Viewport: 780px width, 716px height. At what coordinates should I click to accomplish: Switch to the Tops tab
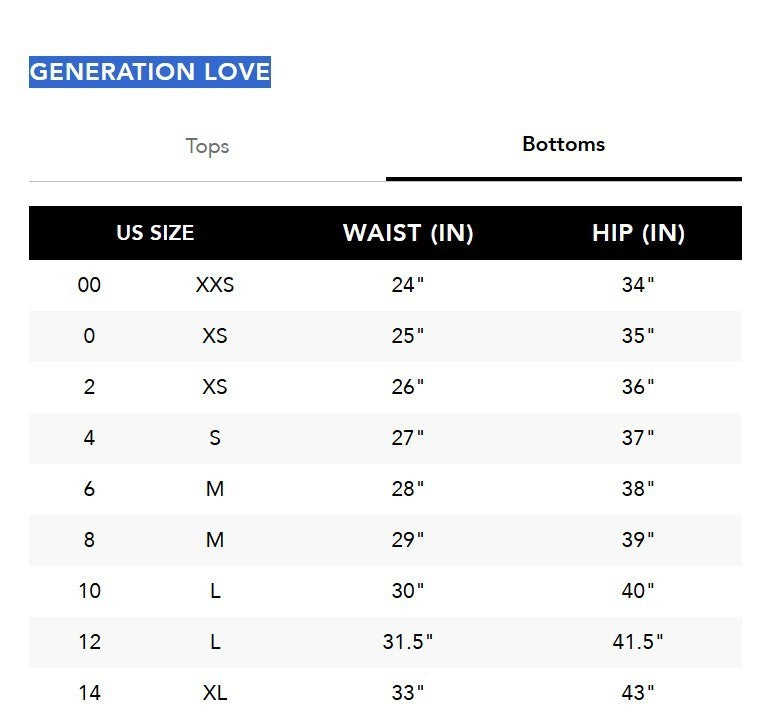tap(207, 146)
